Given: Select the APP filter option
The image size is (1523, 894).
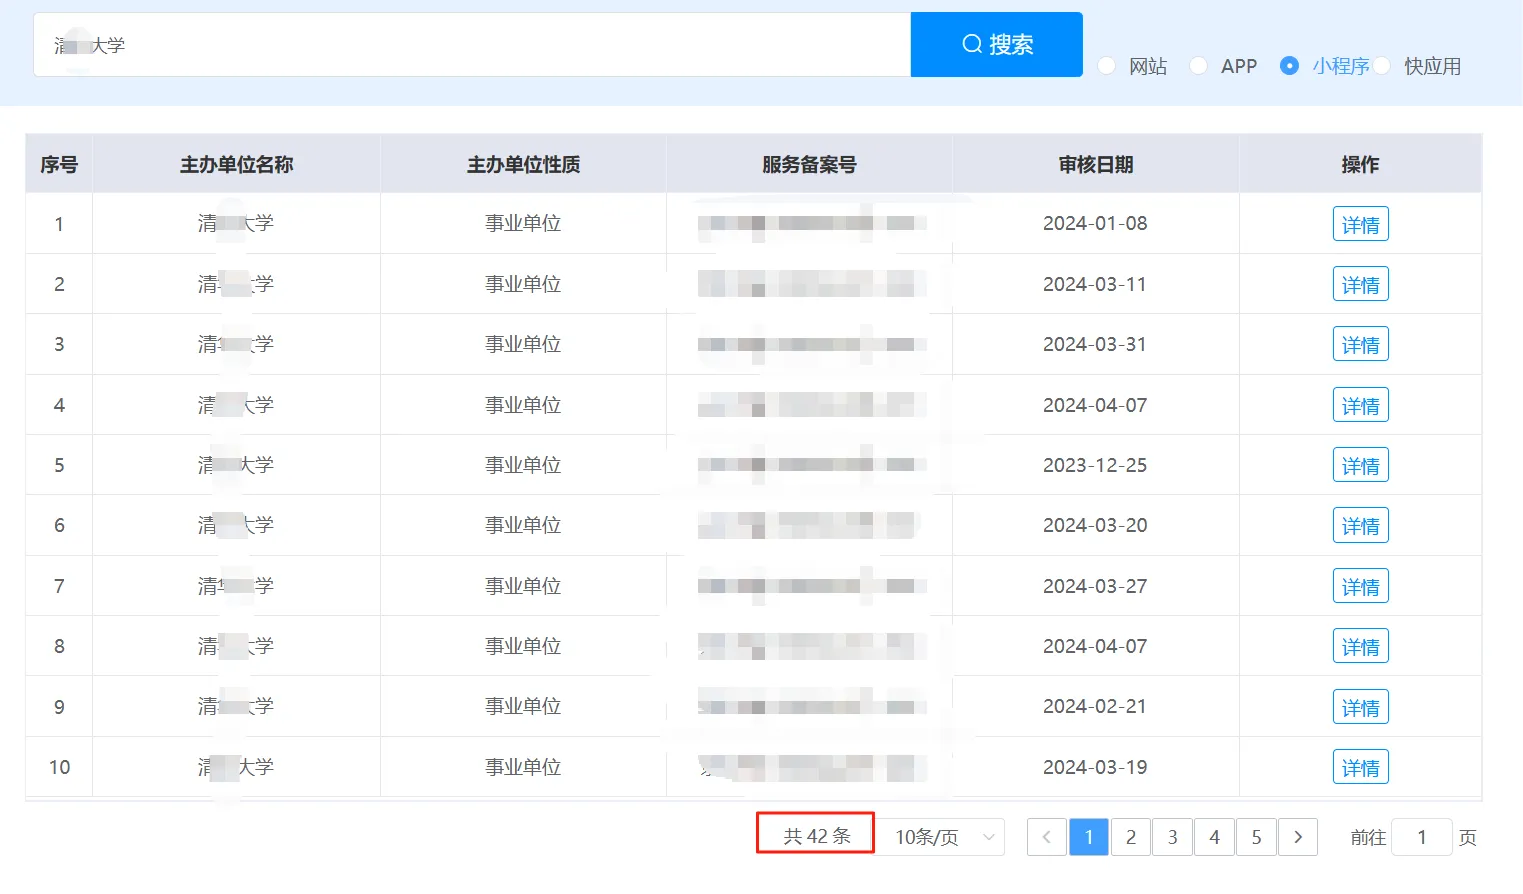Looking at the screenshot, I should click(1197, 65).
